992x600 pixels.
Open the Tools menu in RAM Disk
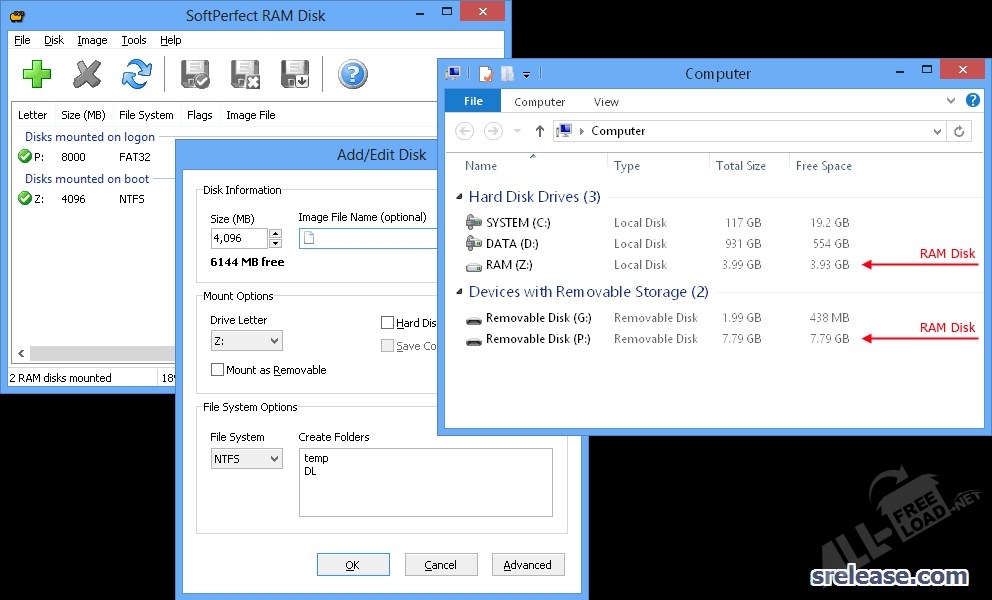coord(134,41)
